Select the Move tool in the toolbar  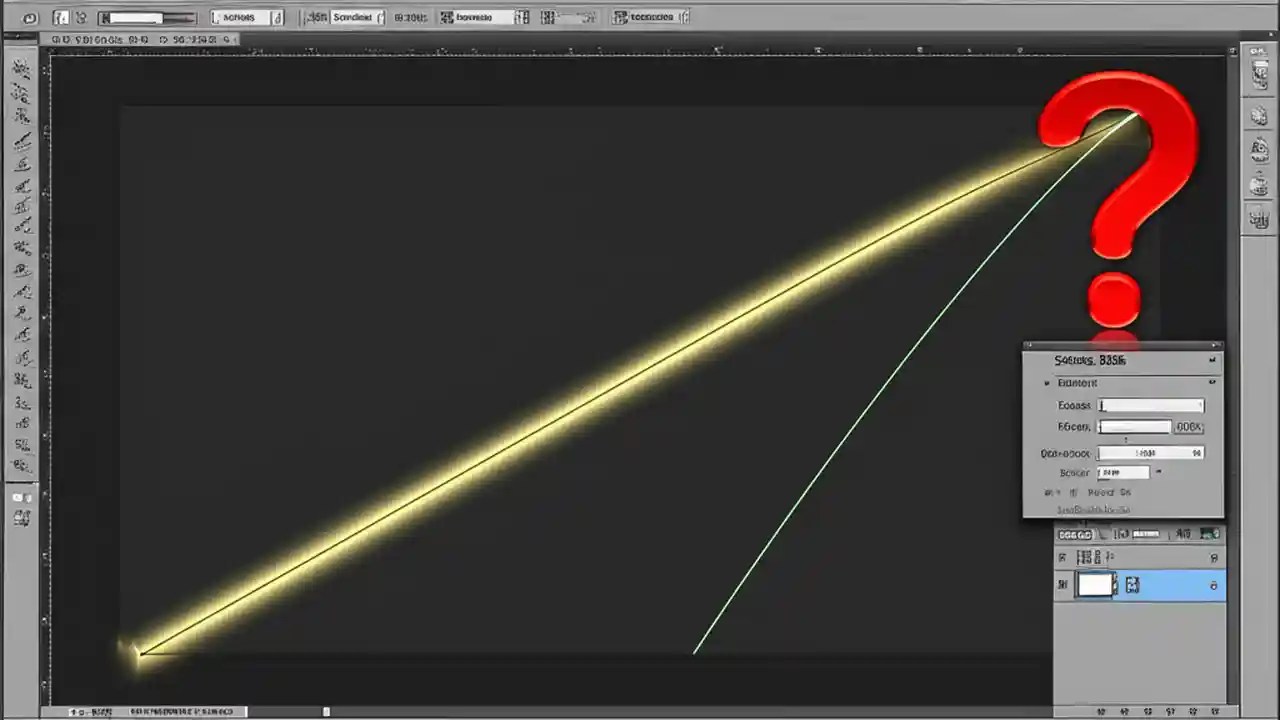[22, 68]
